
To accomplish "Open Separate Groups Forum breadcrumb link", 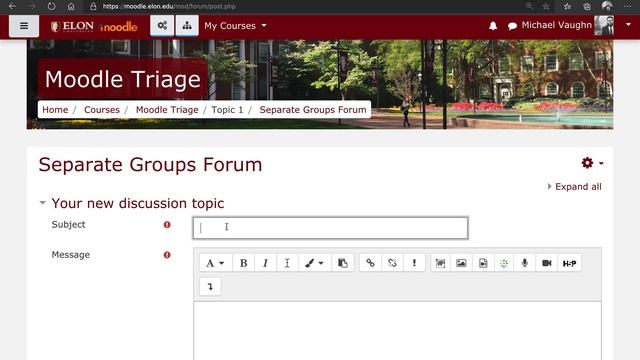I will [313, 110].
